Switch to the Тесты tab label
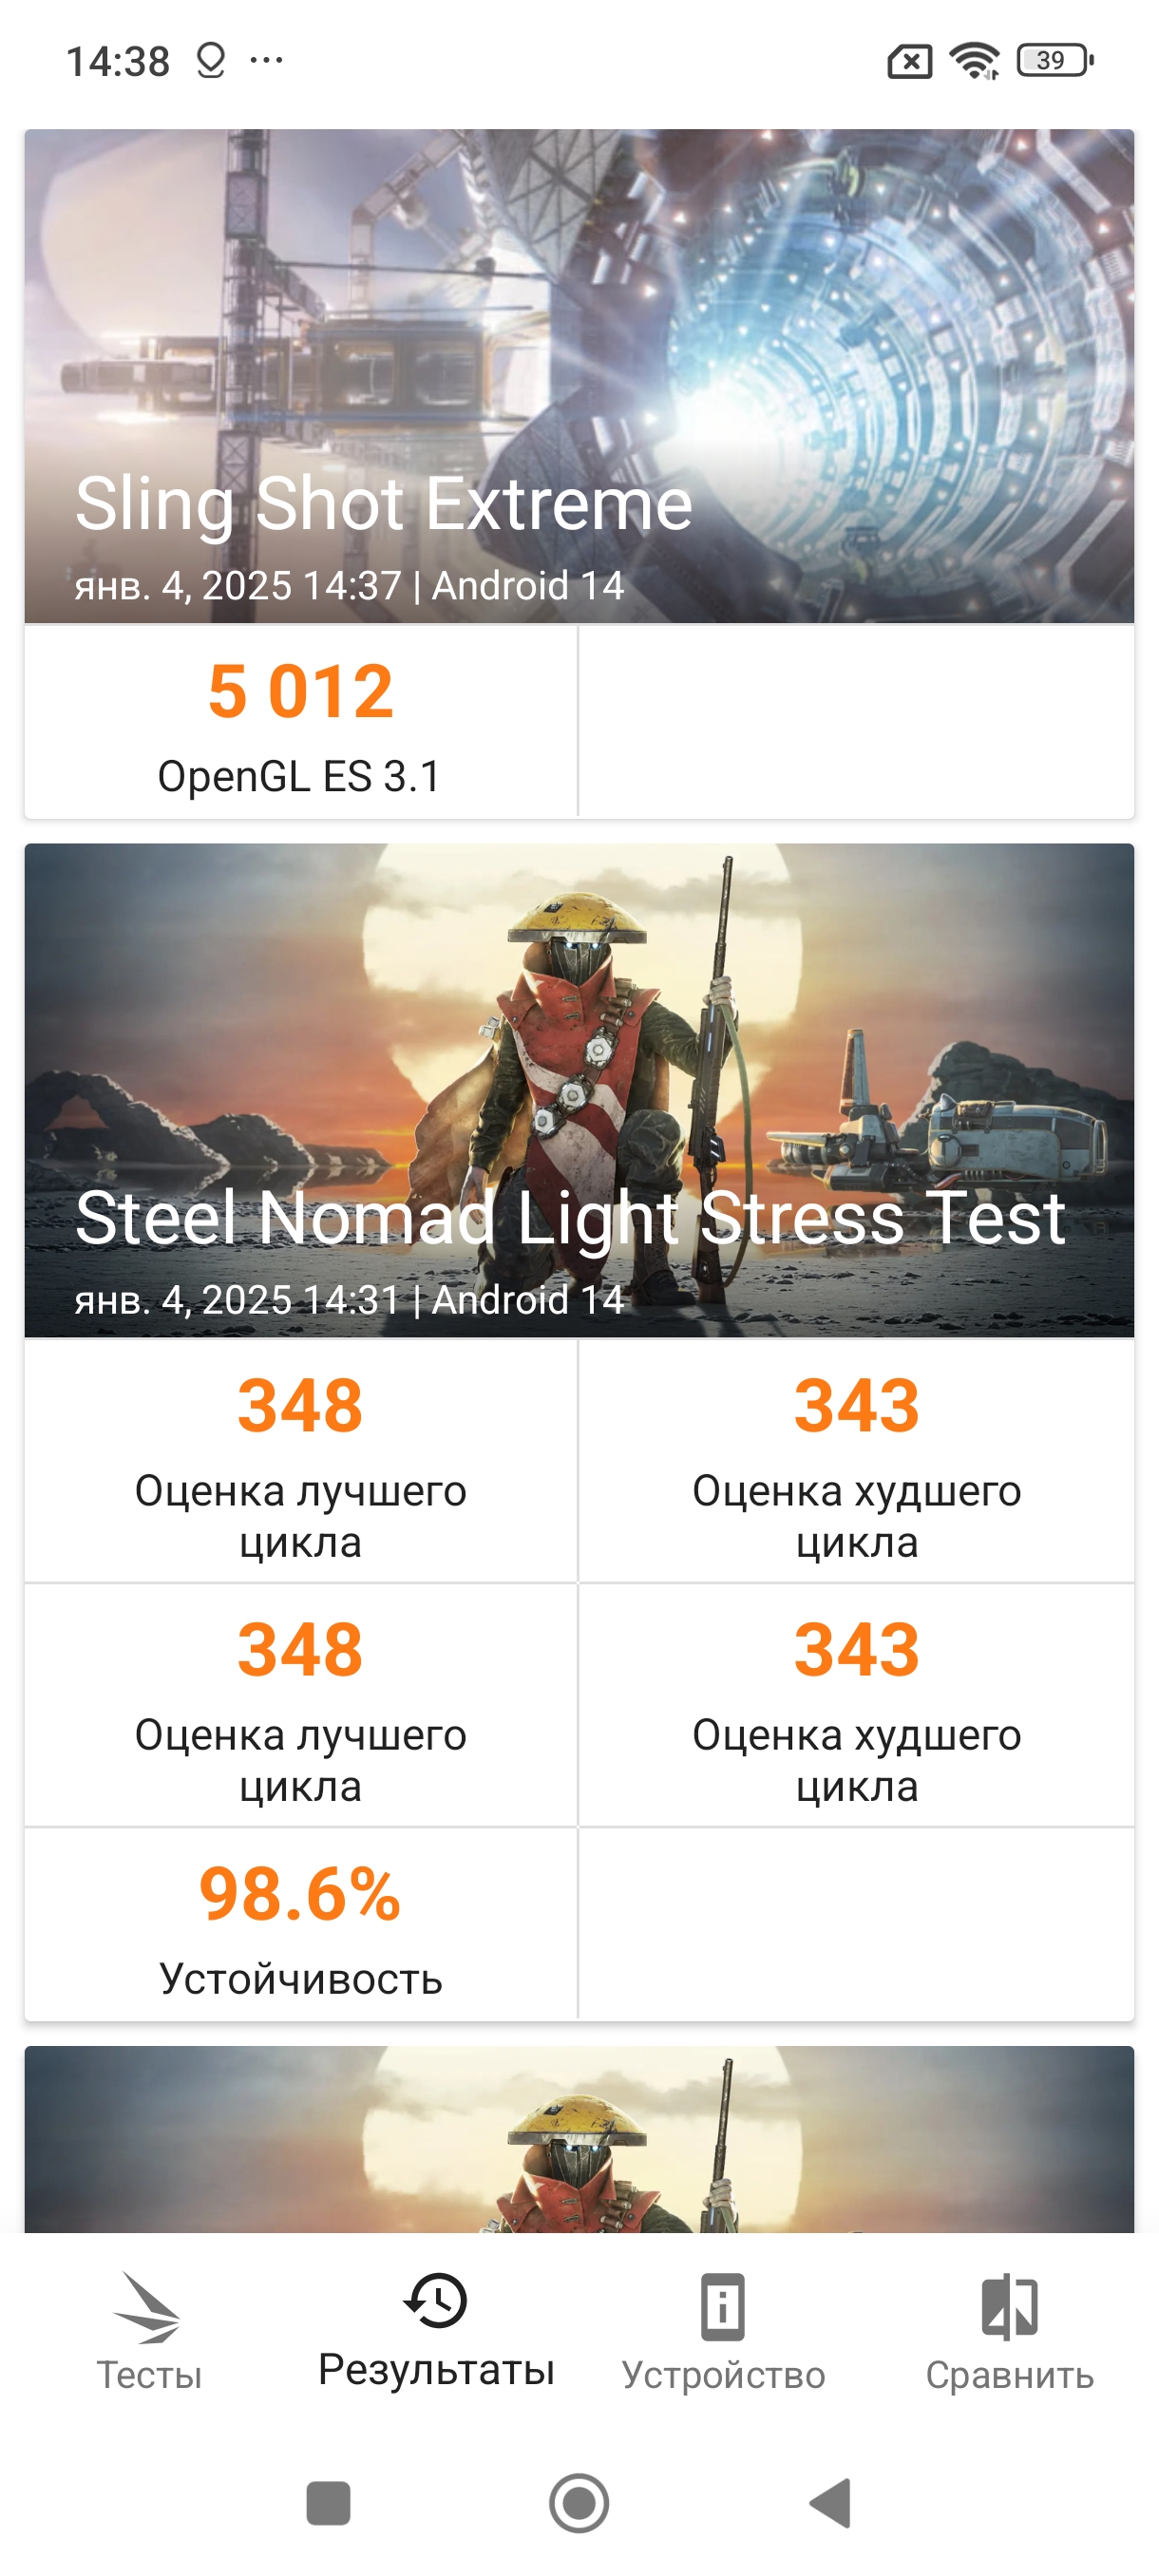1159x2576 pixels. (x=149, y=2375)
